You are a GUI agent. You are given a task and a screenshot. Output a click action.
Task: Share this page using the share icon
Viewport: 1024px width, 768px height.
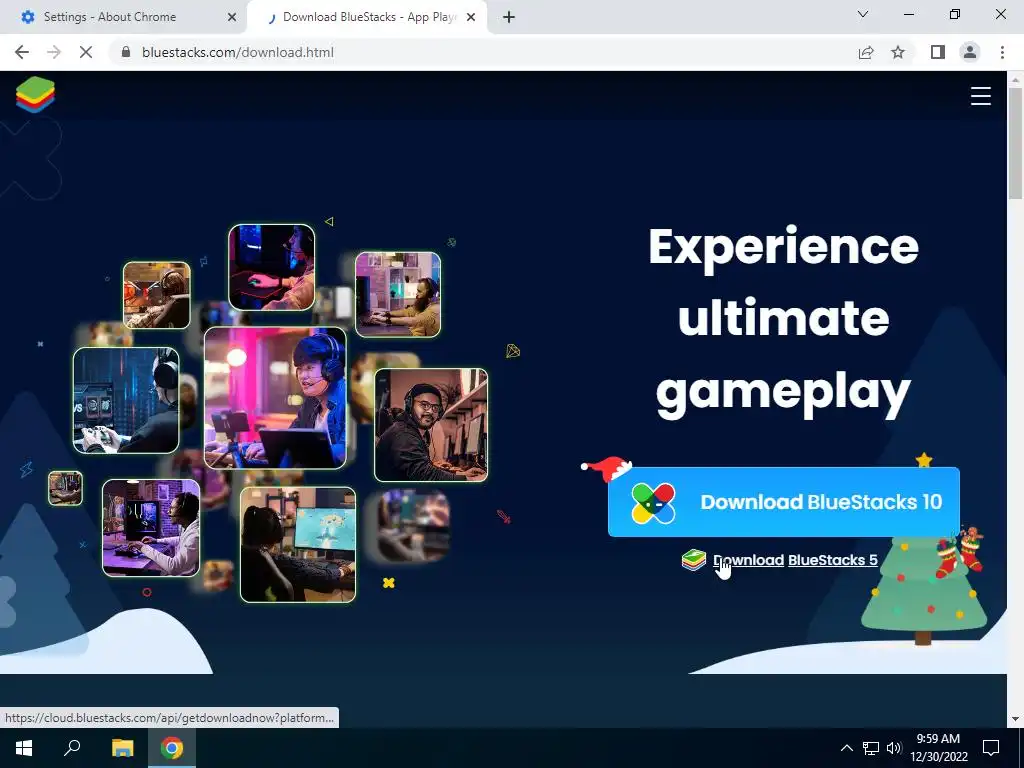866,52
